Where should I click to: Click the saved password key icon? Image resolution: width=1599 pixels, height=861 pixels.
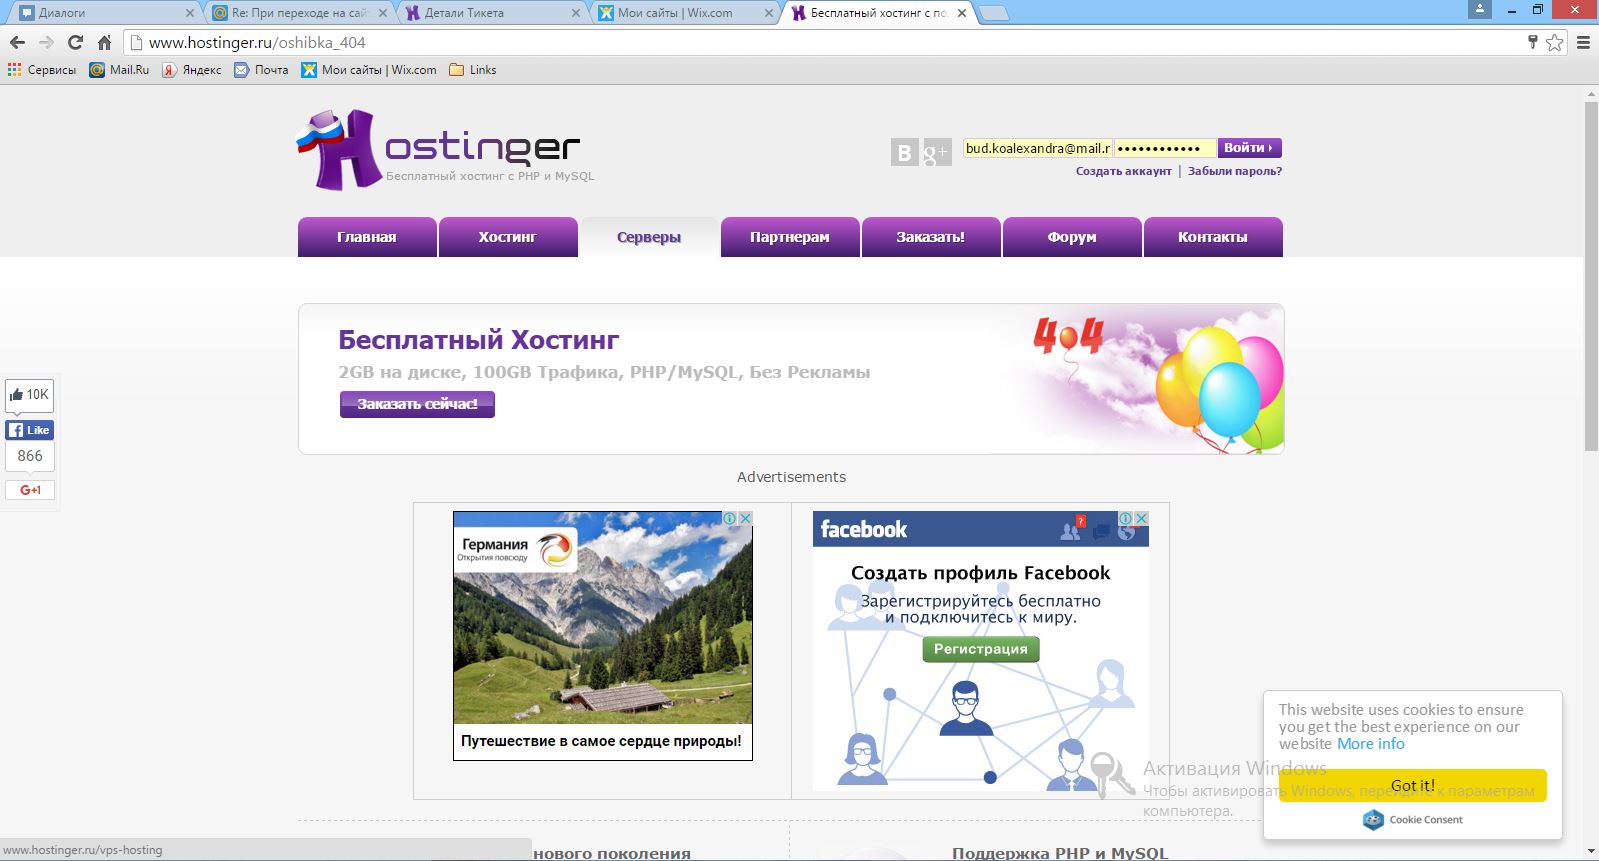pos(1532,42)
